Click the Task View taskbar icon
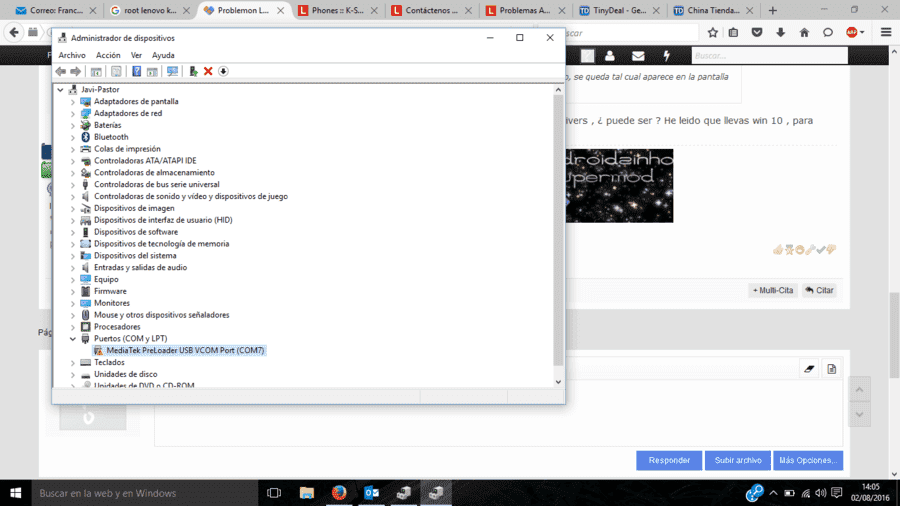 [x=274, y=493]
